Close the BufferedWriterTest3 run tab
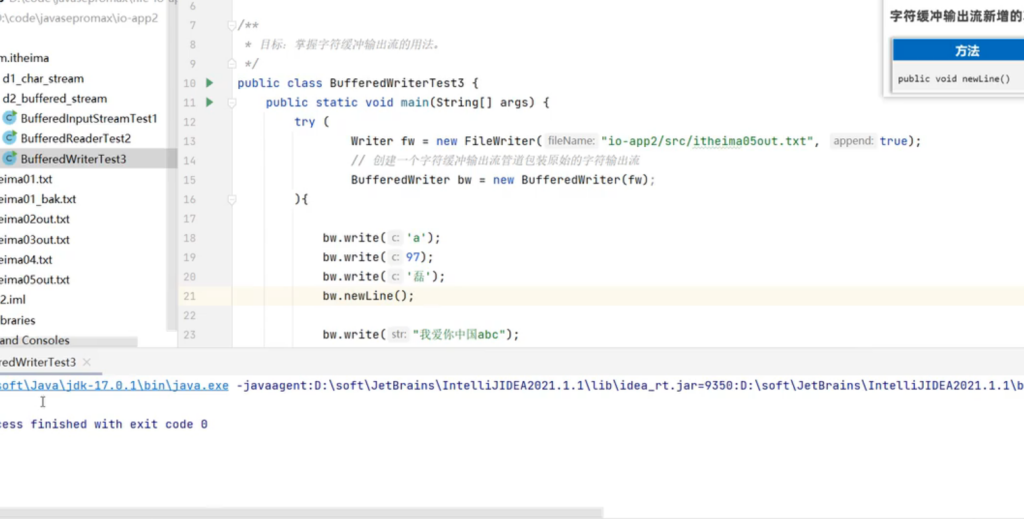Screen dimensions: 1024x519 [x=87, y=362]
